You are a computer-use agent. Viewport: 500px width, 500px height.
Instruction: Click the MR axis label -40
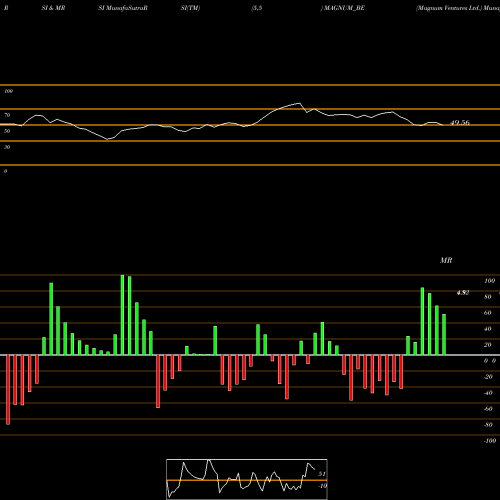[488, 393]
